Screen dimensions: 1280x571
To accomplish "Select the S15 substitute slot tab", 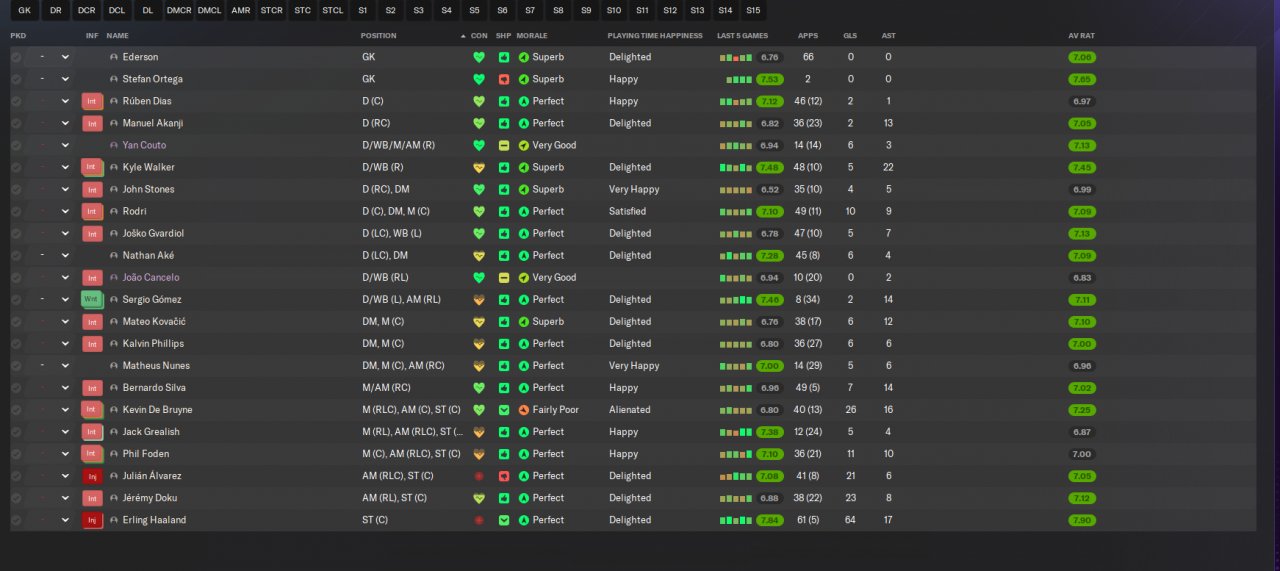I will pyautogui.click(x=753, y=10).
